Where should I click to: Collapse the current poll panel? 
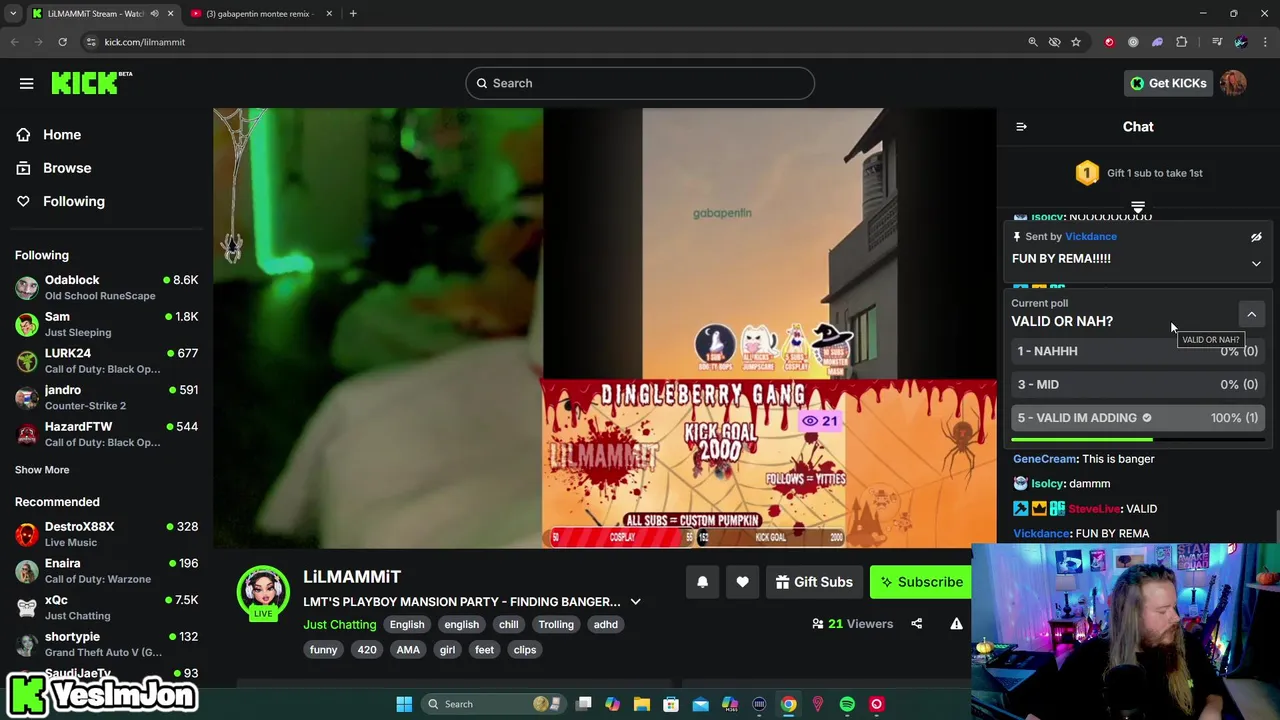click(1251, 314)
